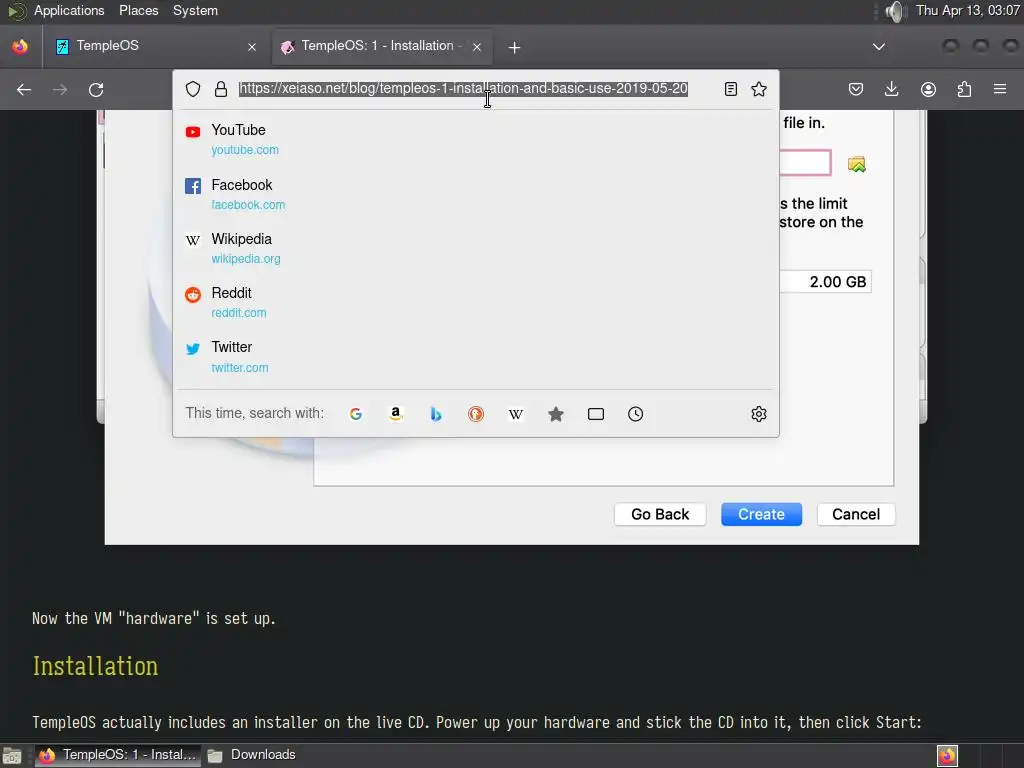Open search settings gear icon
The height and width of the screenshot is (768, 1024).
[x=759, y=414]
